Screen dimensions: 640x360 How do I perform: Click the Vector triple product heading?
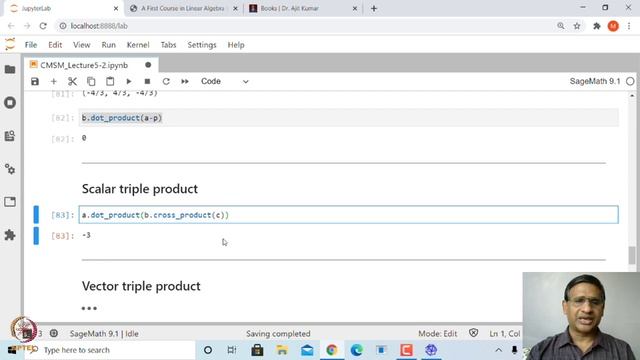click(x=141, y=286)
